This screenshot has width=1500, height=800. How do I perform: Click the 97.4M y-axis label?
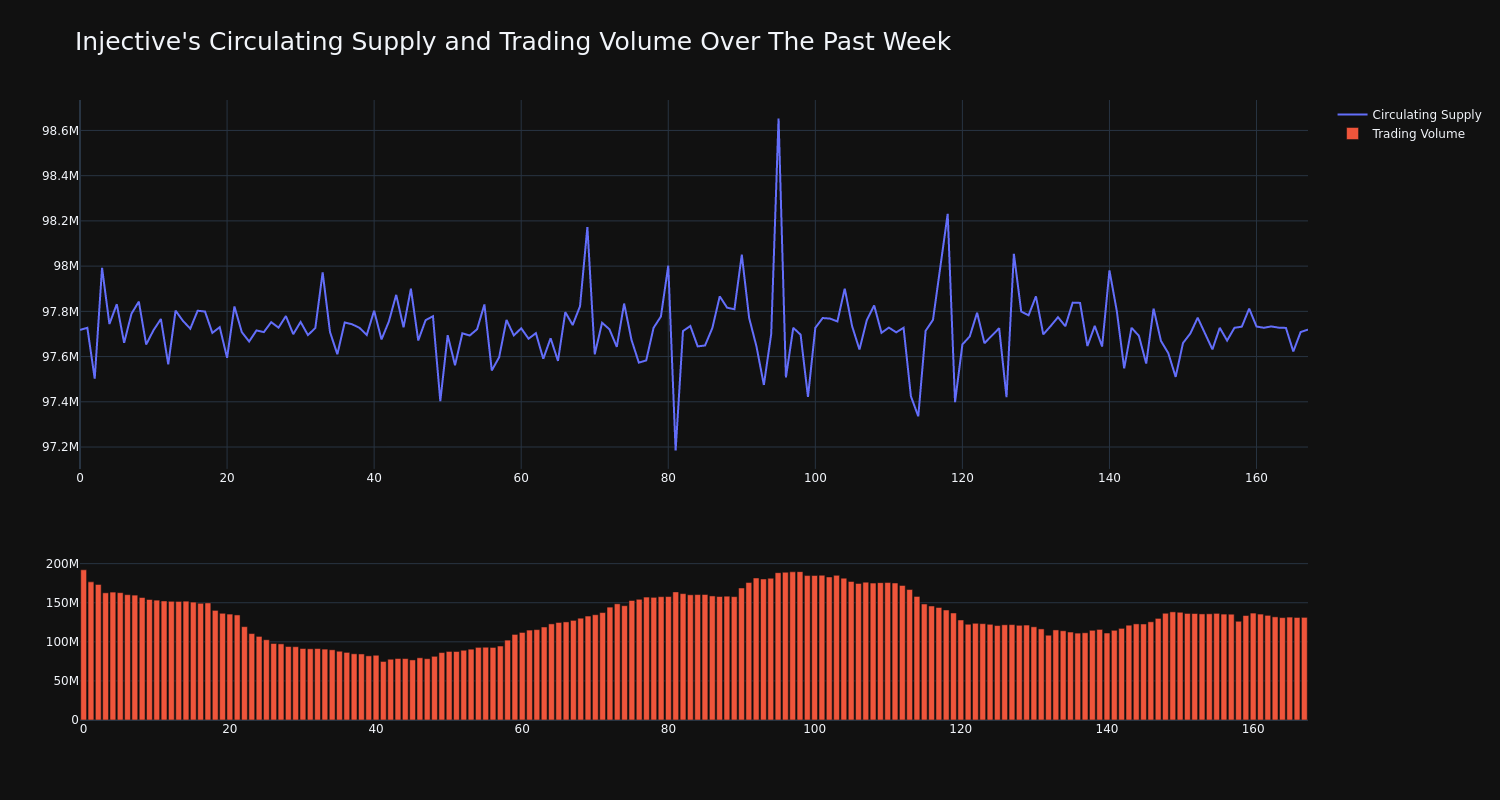60,402
